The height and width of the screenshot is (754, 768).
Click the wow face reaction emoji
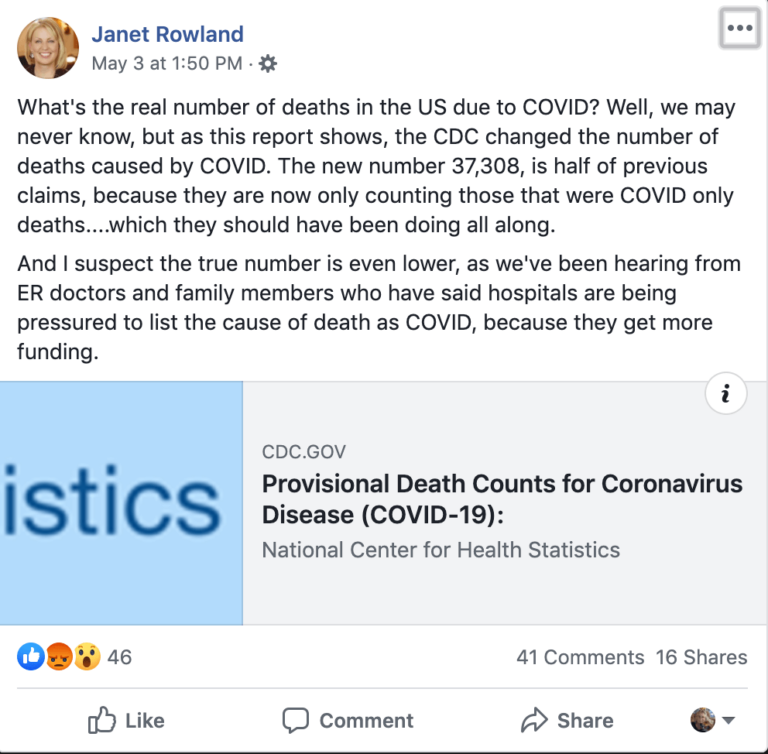click(87, 657)
